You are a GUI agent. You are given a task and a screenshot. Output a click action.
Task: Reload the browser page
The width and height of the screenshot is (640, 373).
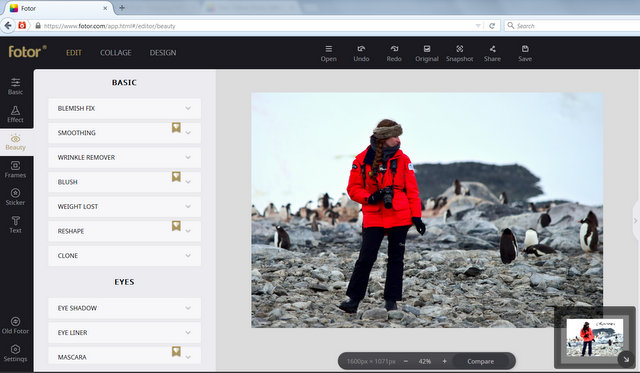point(492,26)
